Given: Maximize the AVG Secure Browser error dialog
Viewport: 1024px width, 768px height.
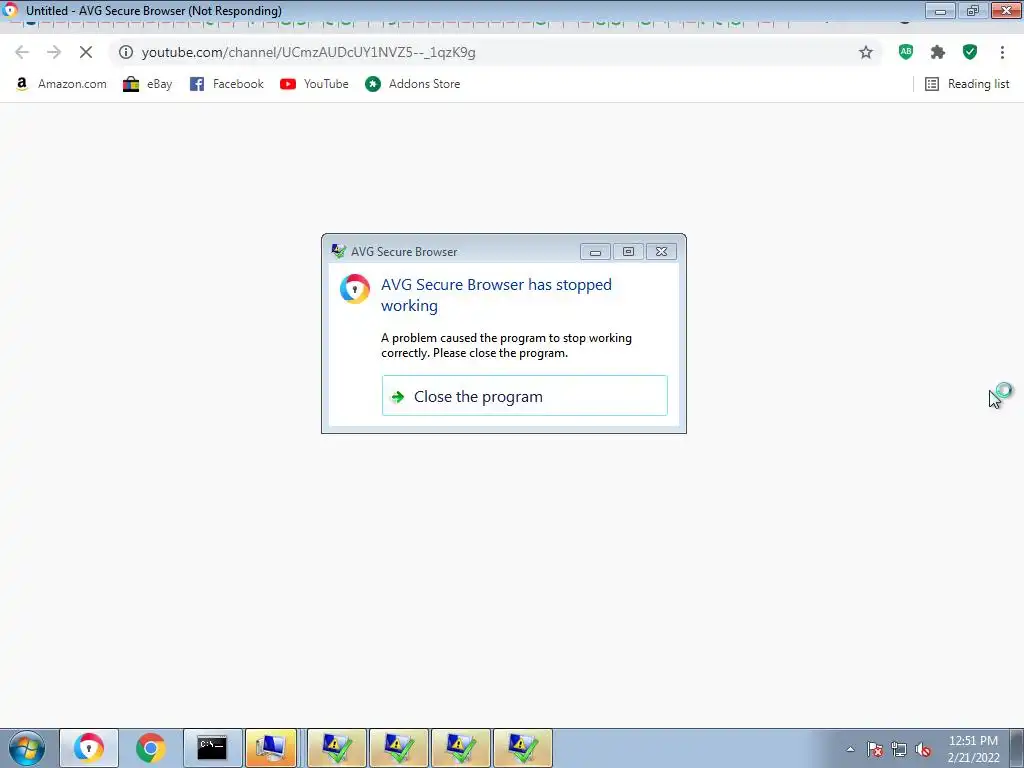Looking at the screenshot, I should click(628, 251).
